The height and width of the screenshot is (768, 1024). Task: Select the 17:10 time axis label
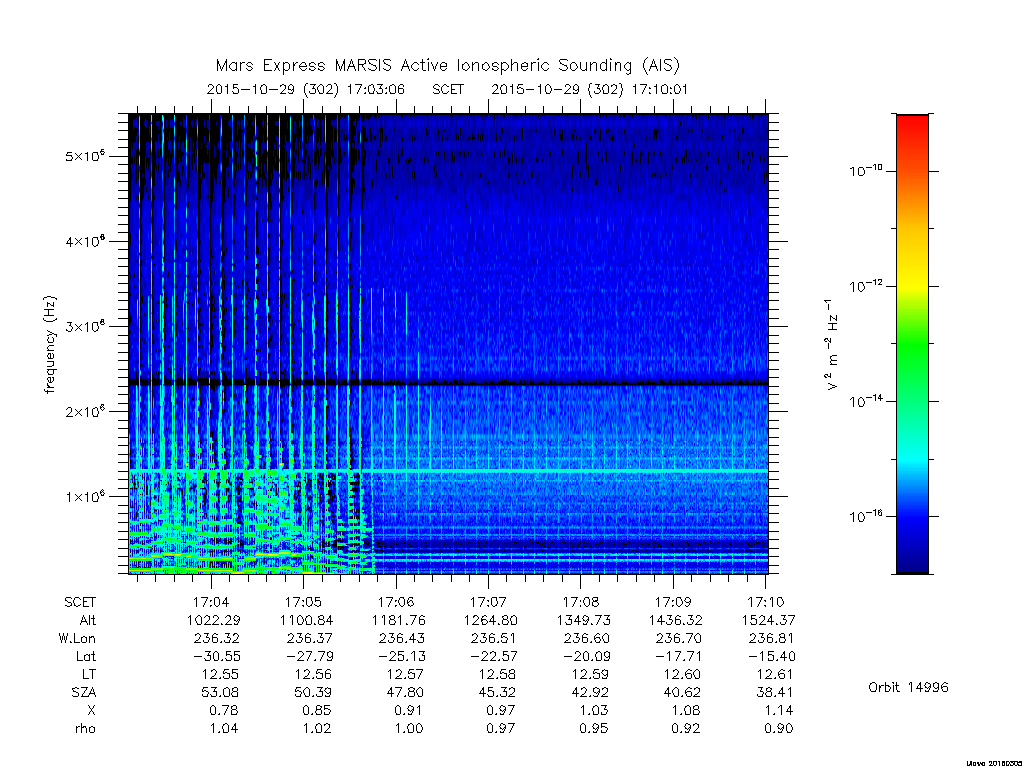point(765,602)
